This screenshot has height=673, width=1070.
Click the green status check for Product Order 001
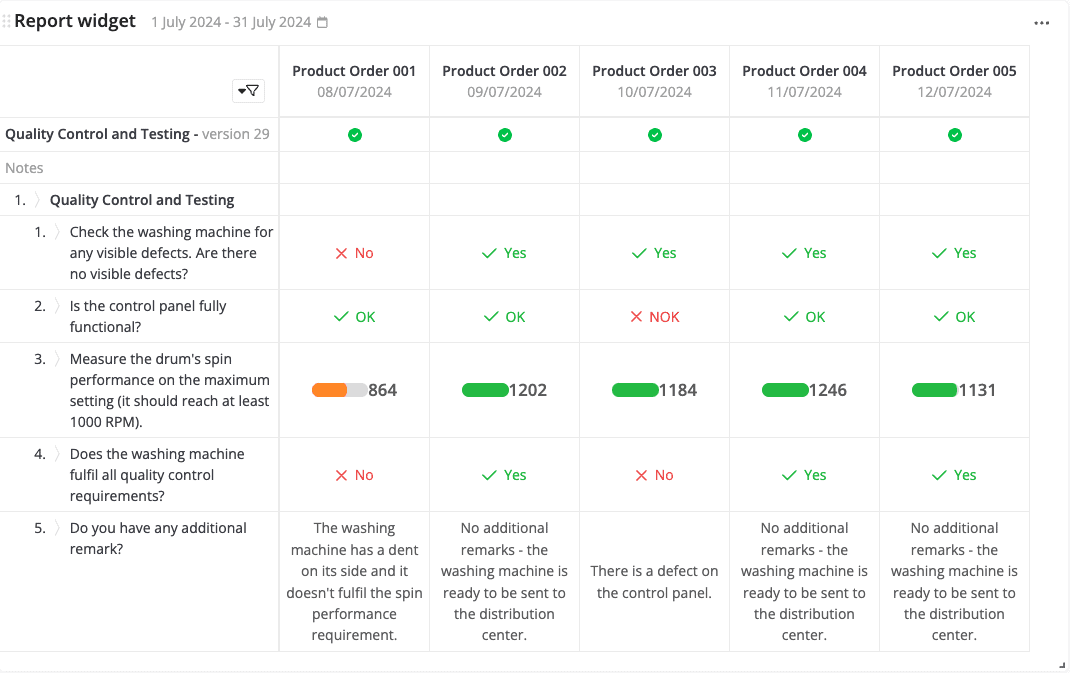[x=354, y=134]
